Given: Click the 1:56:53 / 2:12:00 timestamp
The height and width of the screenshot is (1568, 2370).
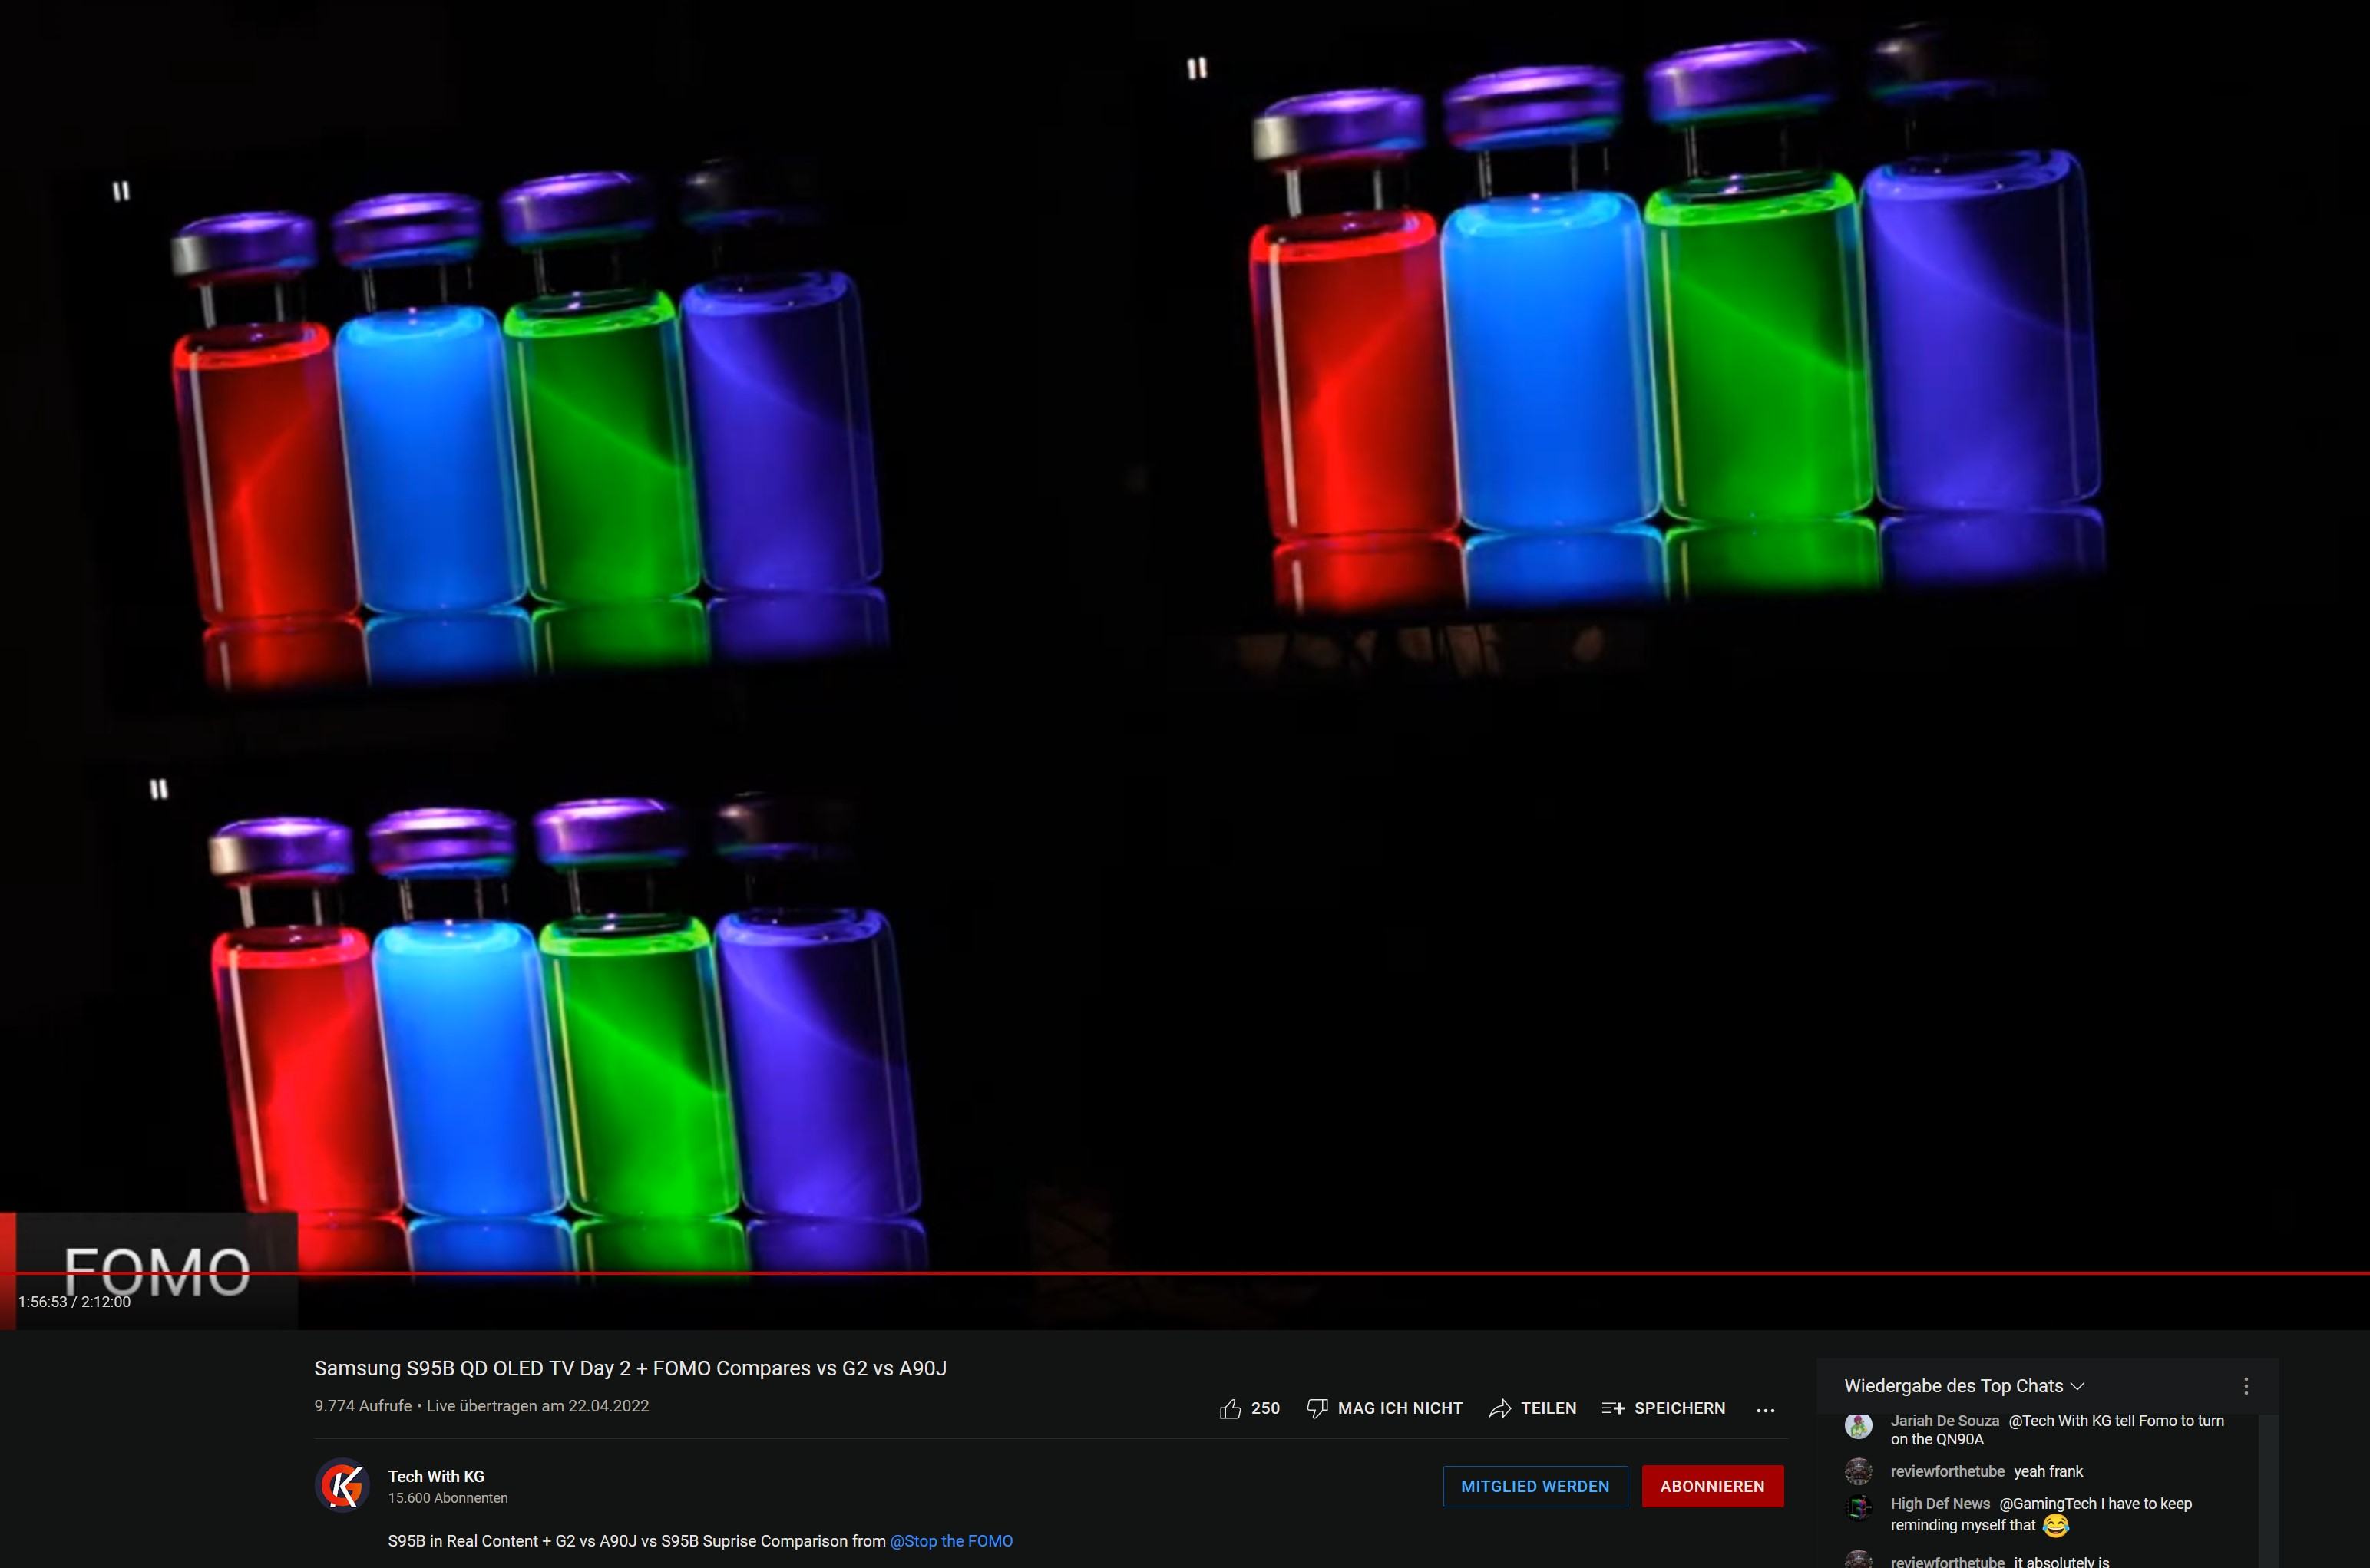Looking at the screenshot, I should (x=74, y=1302).
